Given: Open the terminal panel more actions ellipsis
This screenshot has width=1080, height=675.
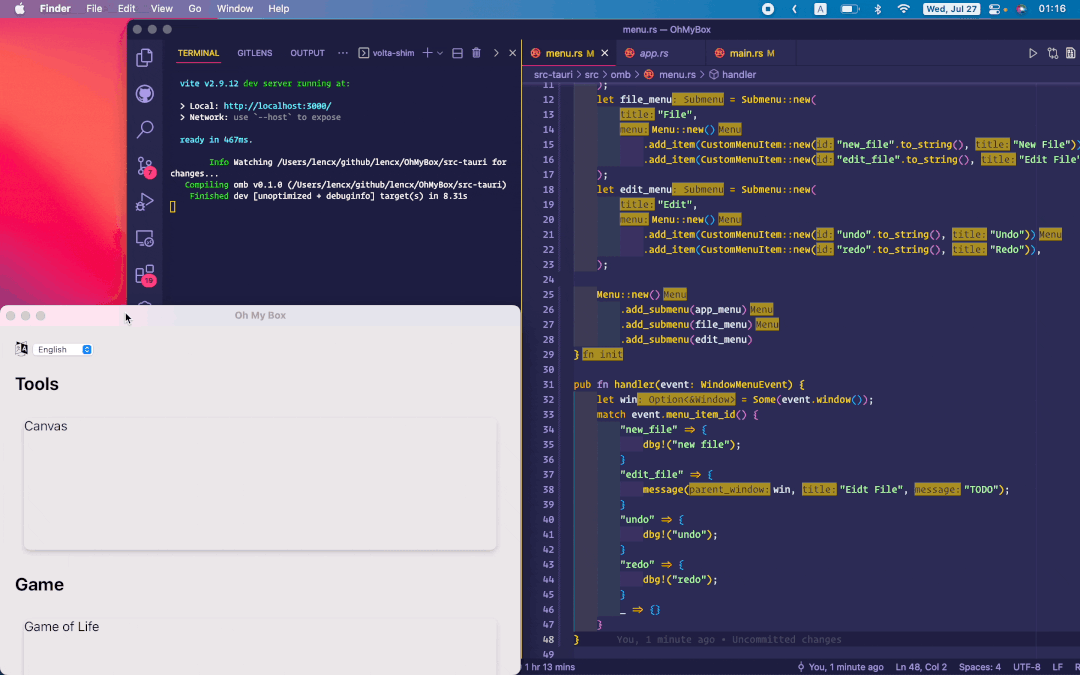Looking at the screenshot, I should click(x=343, y=53).
